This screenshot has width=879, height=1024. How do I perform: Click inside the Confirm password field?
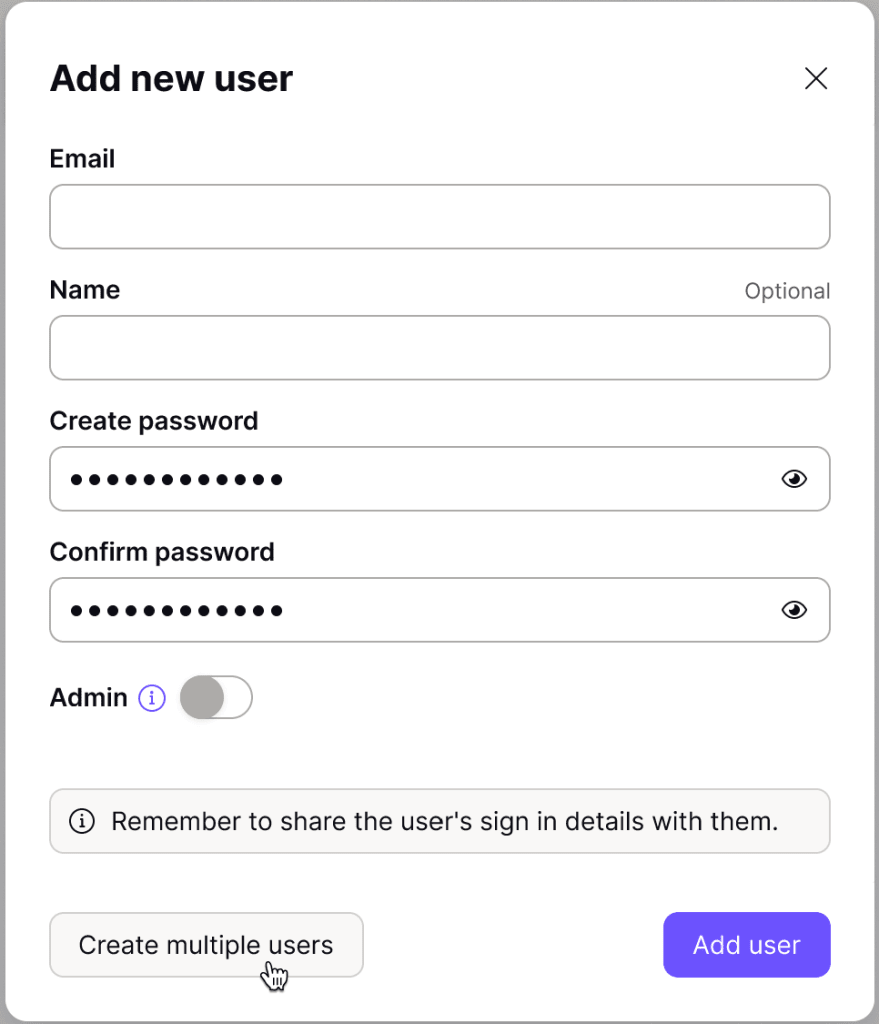point(400,609)
